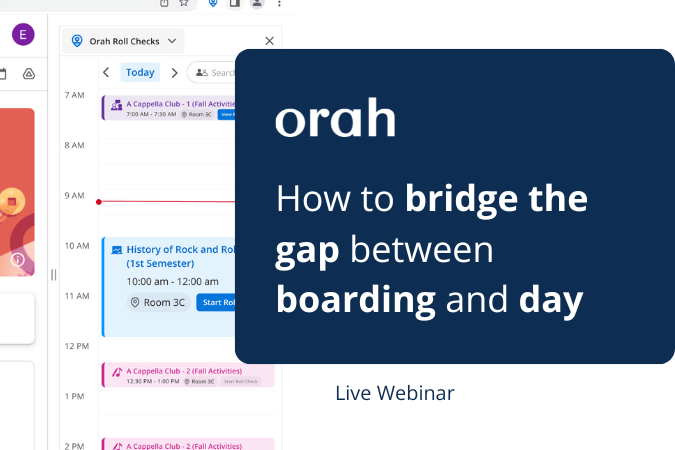This screenshot has width=675, height=450.
Task: Click Start Roll Check on 12:30 PM A Cappella event
Action: 241,381
